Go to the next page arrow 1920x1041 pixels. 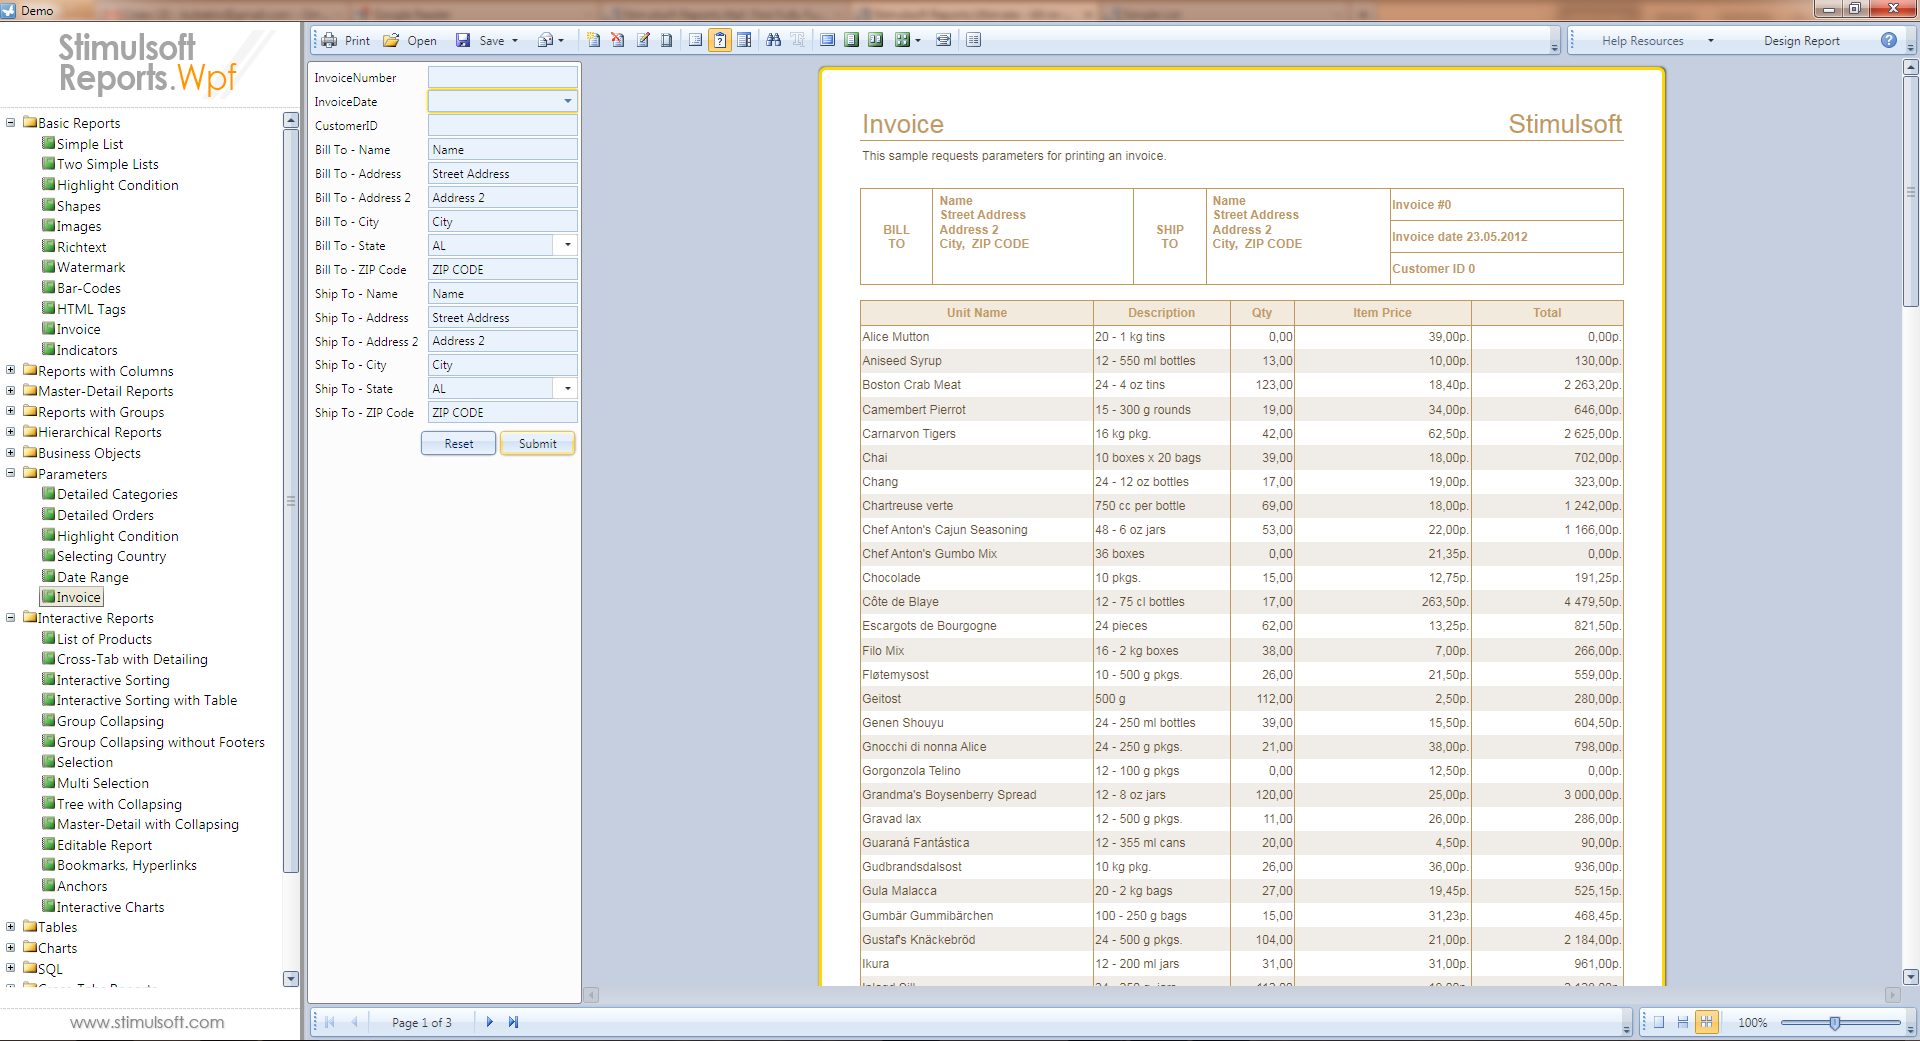[489, 1022]
